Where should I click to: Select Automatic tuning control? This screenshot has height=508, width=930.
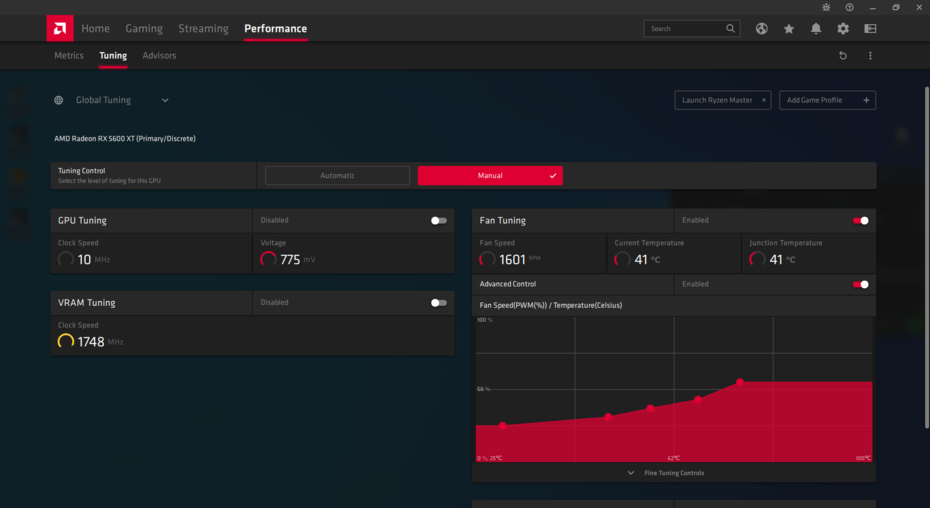point(337,176)
